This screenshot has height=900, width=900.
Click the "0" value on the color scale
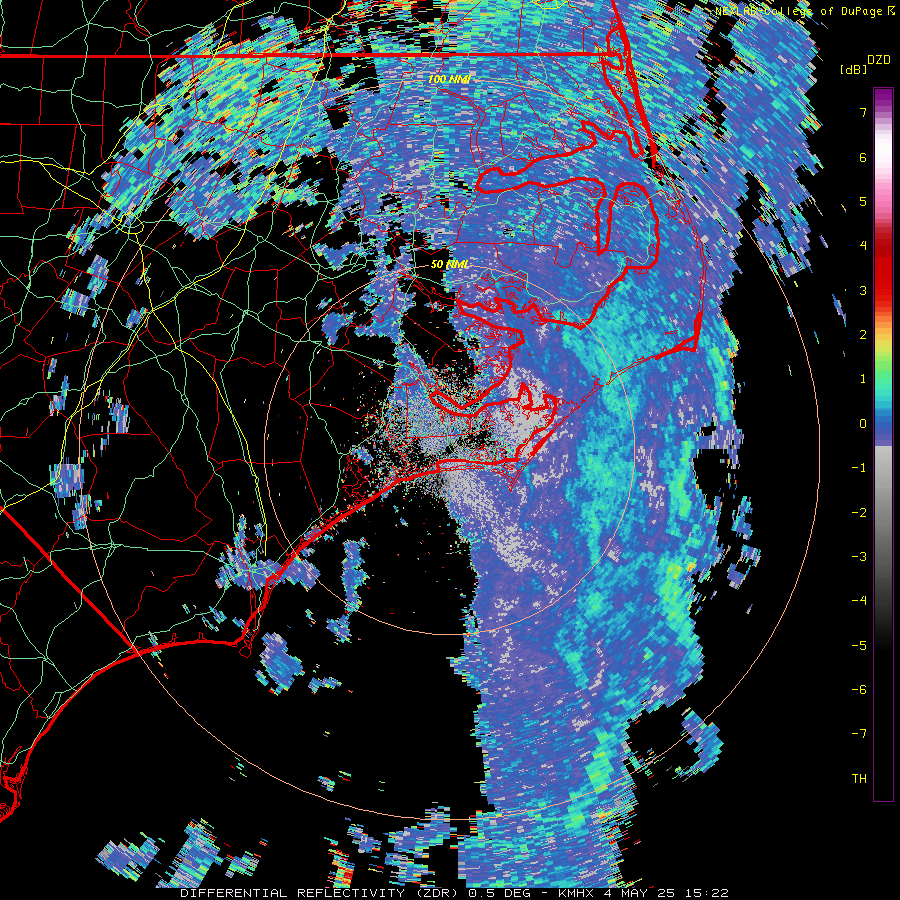pos(863,424)
